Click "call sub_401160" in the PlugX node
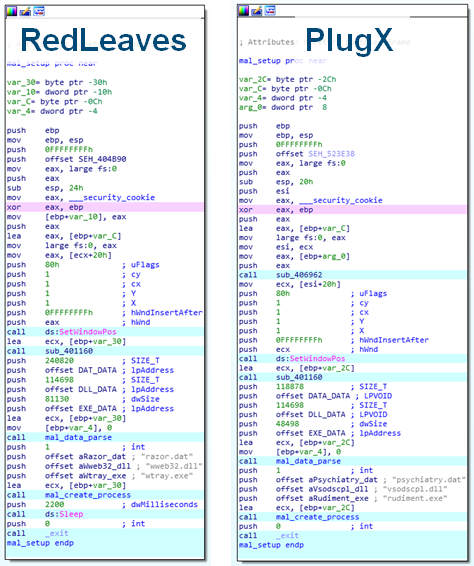The width and height of the screenshot is (474, 566). (281, 377)
